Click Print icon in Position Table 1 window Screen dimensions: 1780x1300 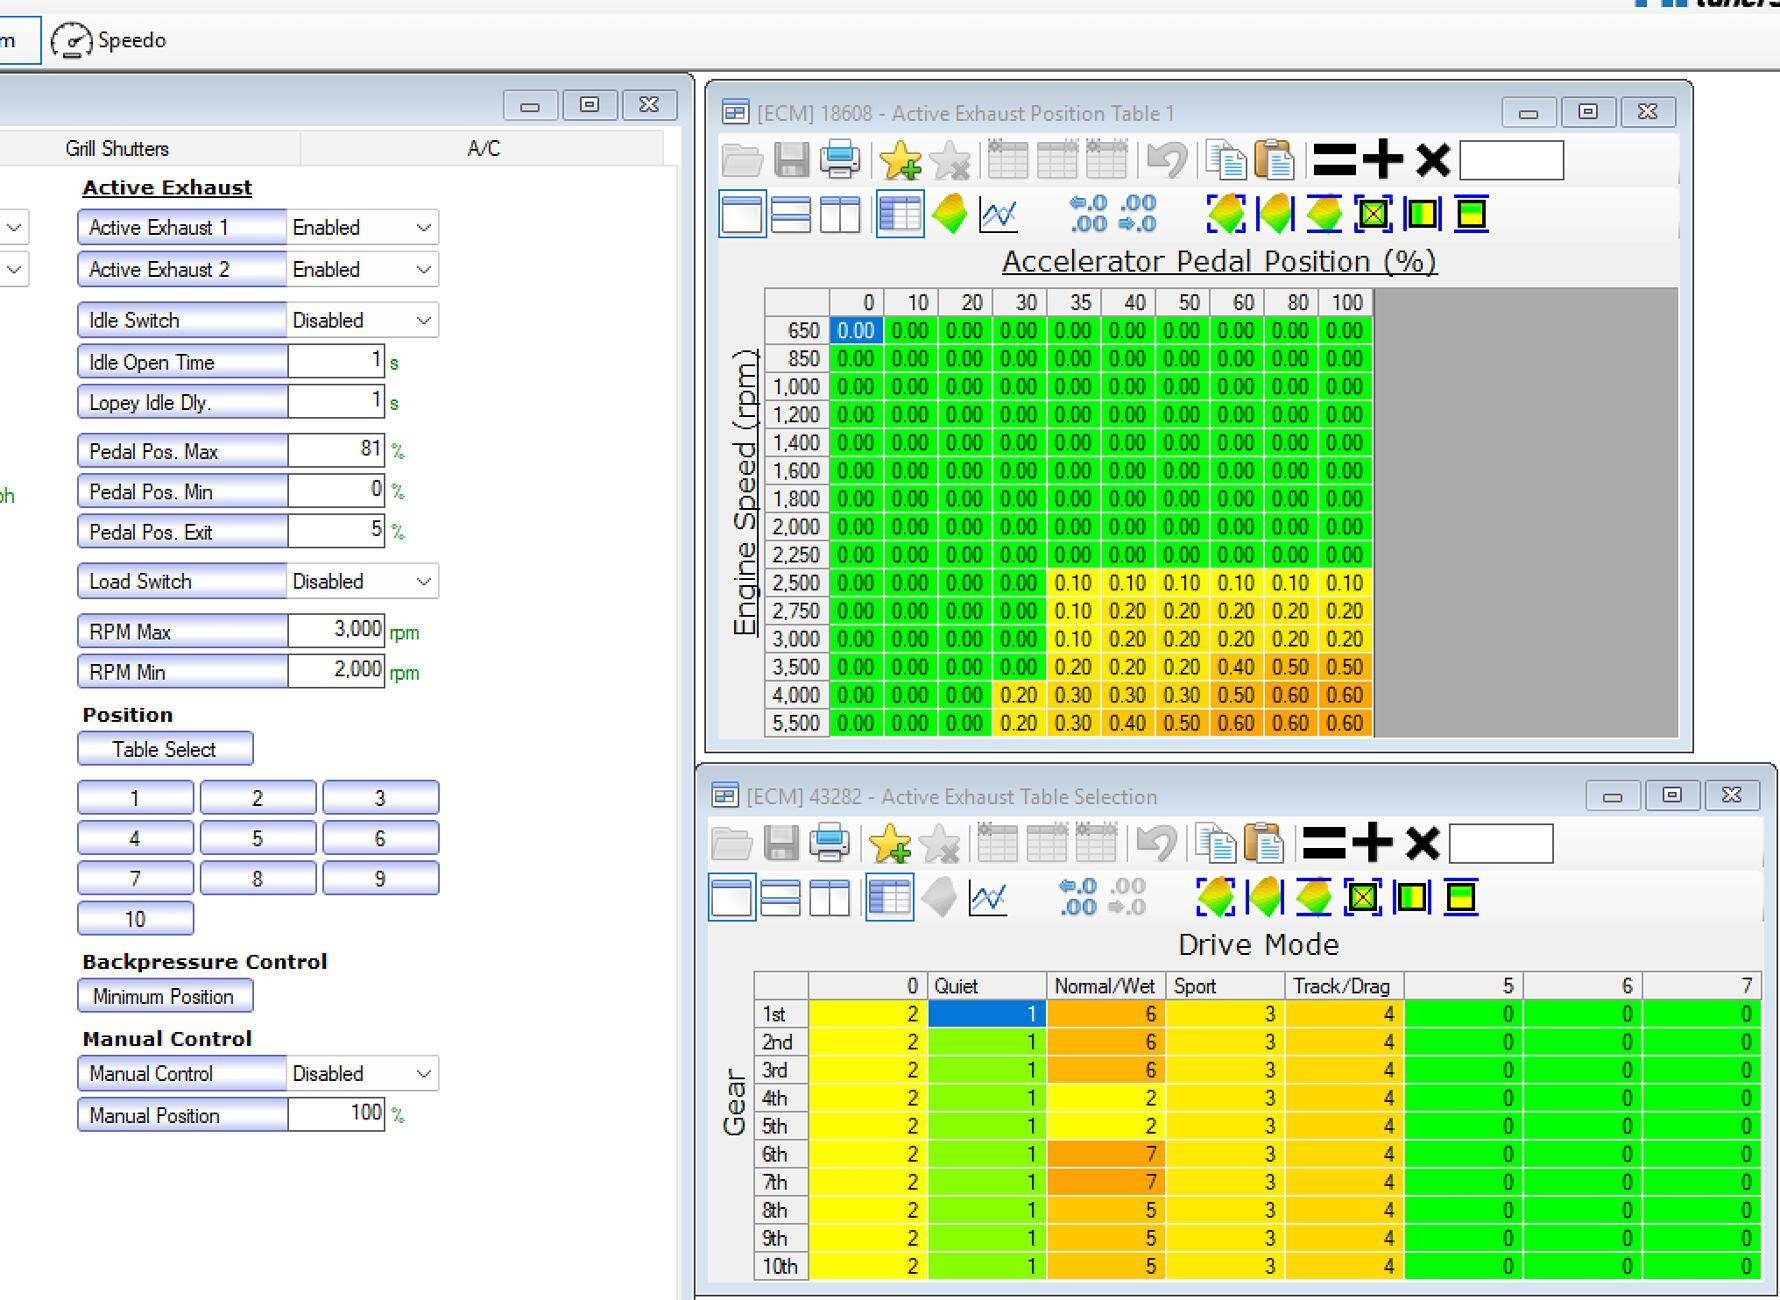[840, 160]
